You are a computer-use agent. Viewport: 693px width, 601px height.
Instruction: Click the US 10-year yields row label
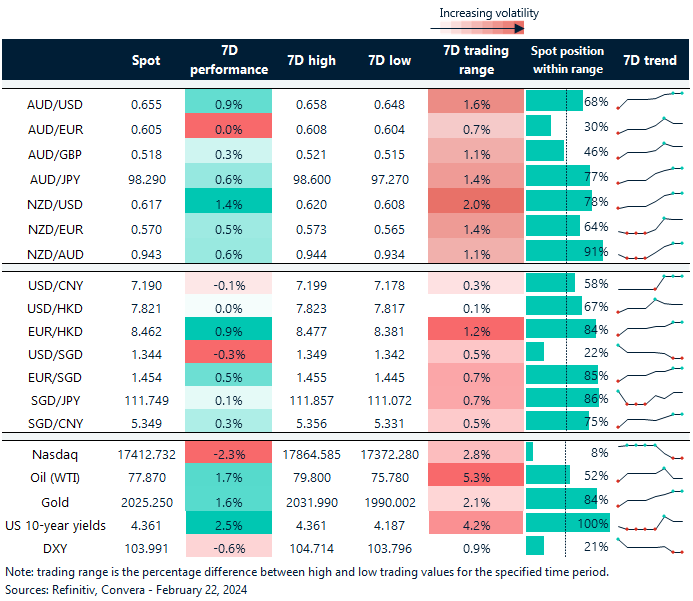58,522
